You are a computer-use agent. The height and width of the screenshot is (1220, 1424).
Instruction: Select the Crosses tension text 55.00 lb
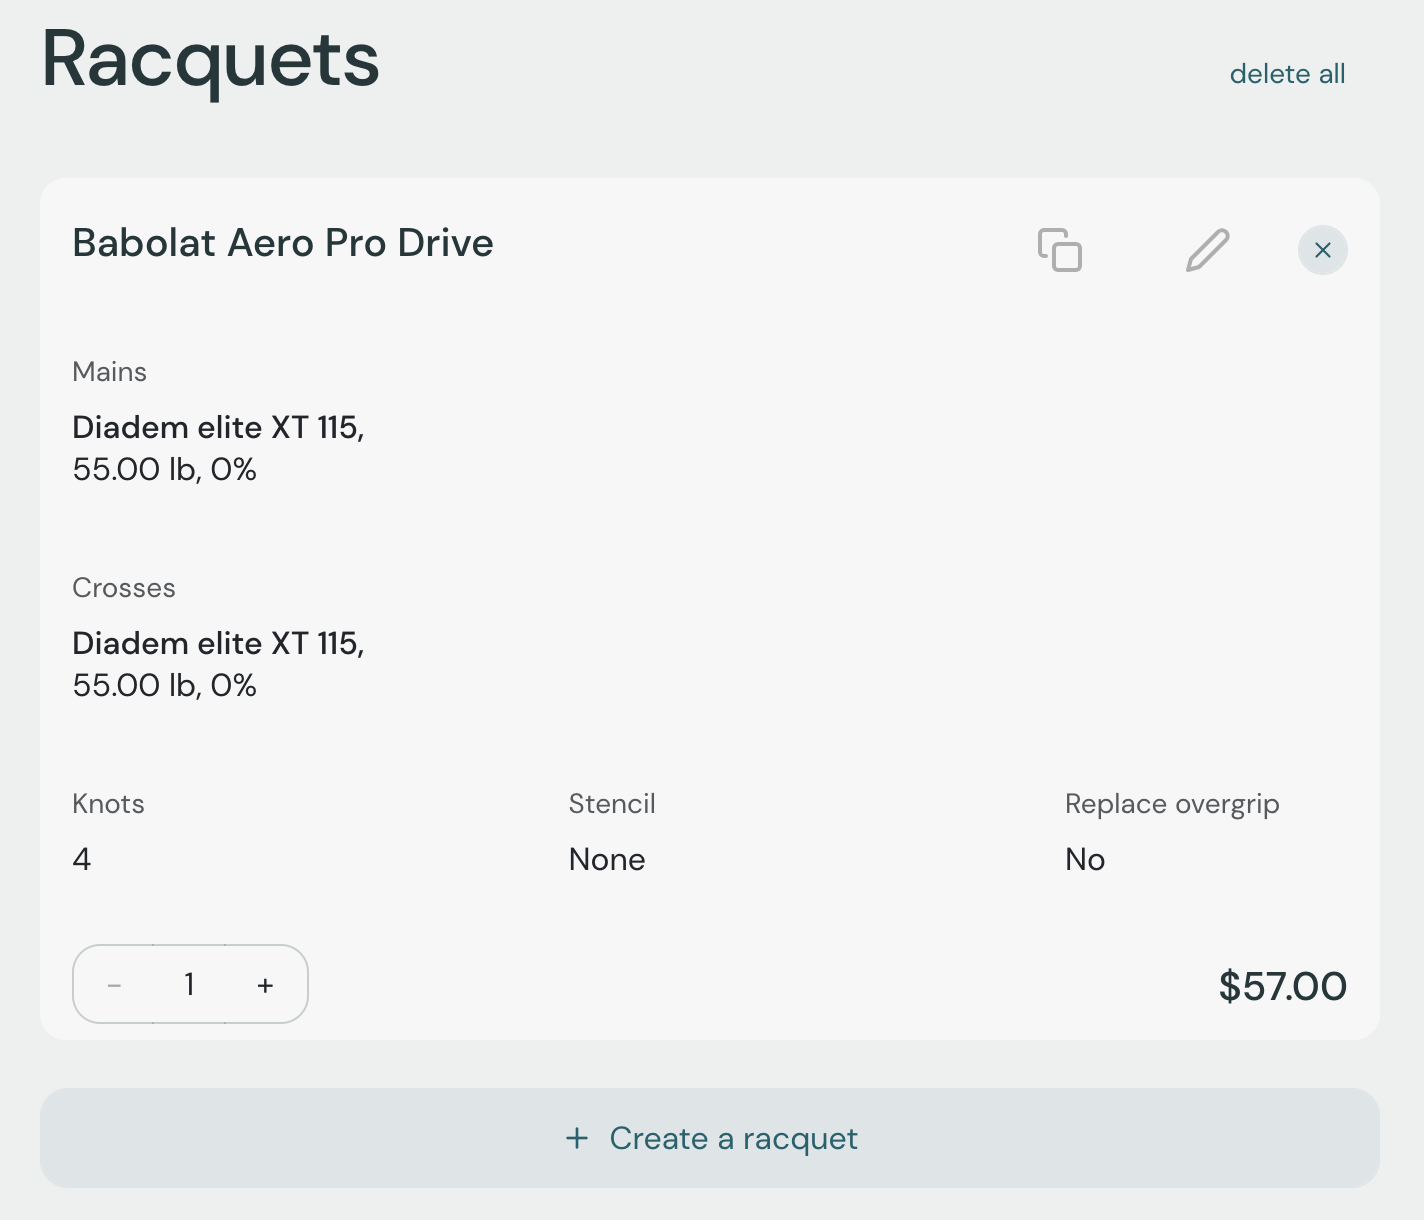(x=136, y=686)
